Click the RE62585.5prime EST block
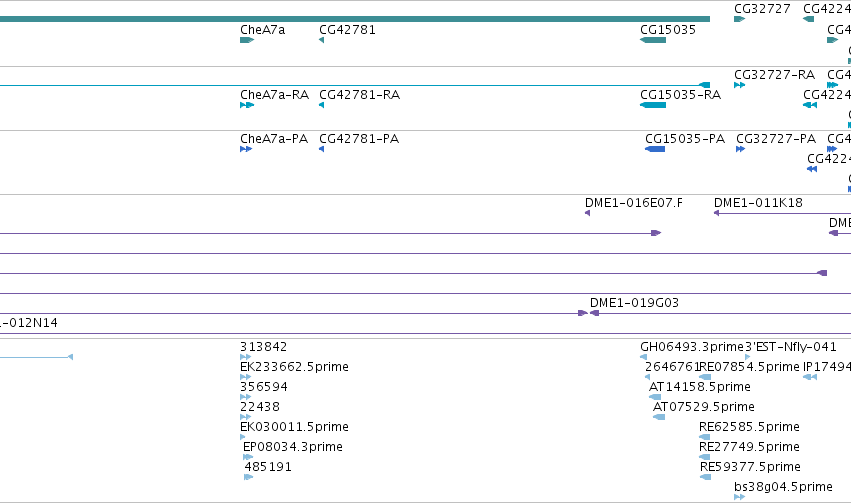 [x=705, y=437]
